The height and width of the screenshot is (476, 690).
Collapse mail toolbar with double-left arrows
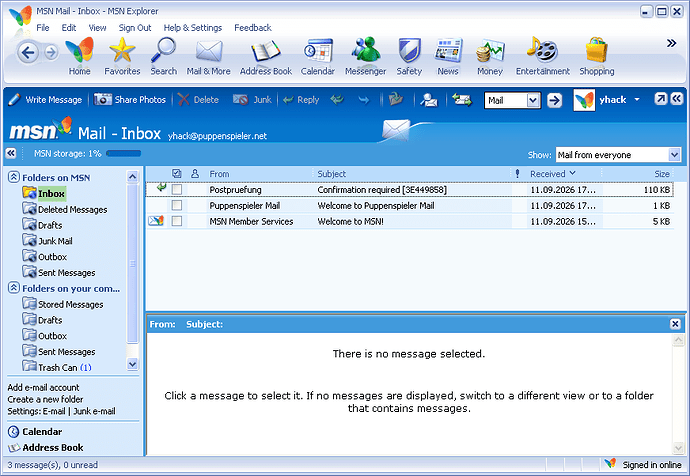coord(676,99)
